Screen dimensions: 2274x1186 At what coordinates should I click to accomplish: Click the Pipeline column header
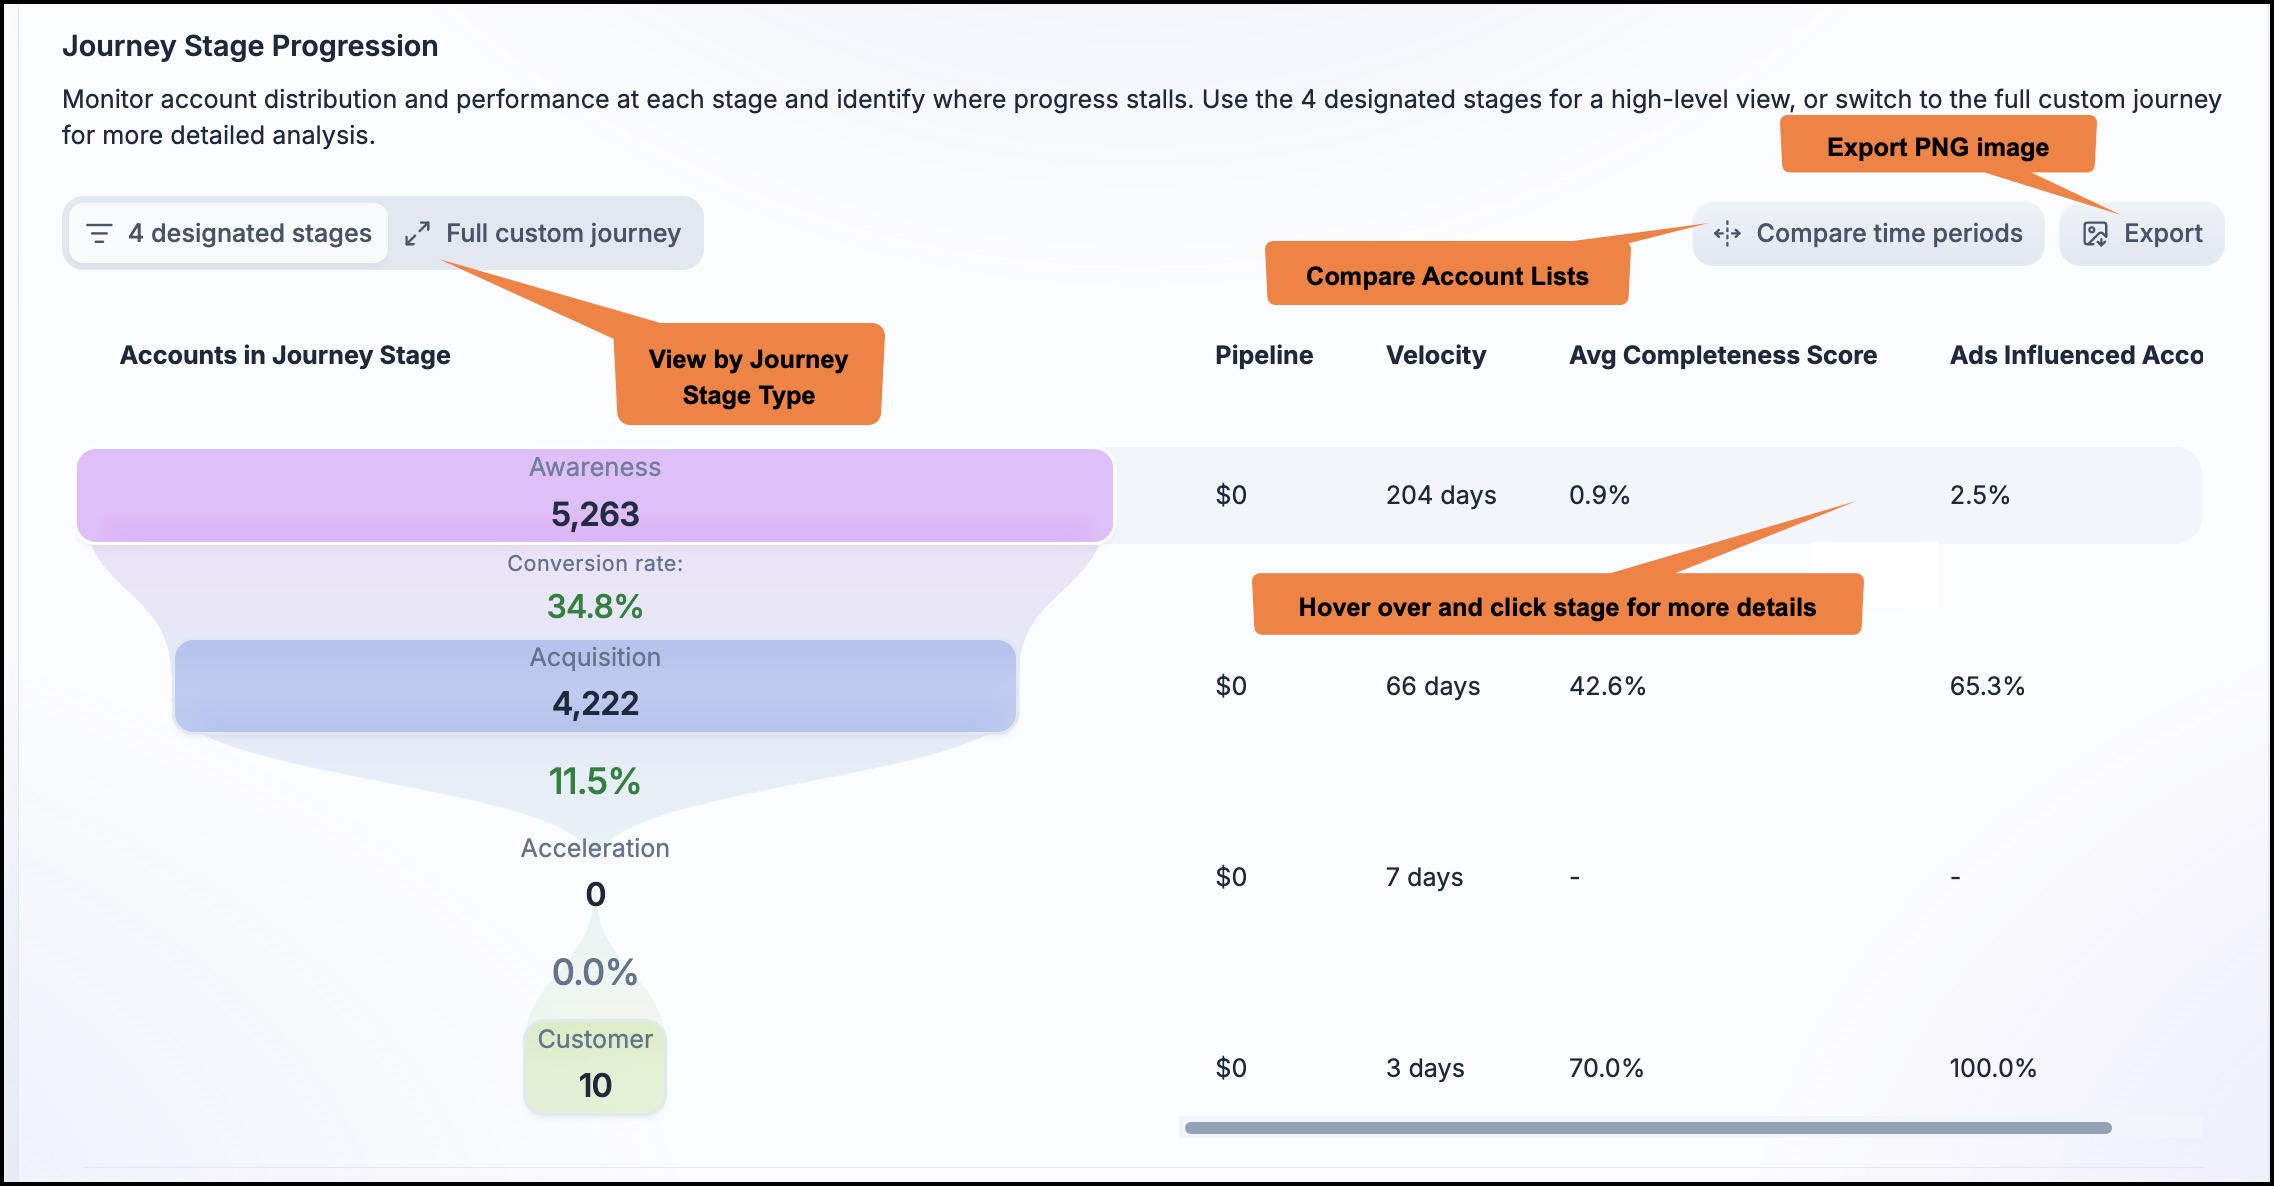tap(1264, 355)
